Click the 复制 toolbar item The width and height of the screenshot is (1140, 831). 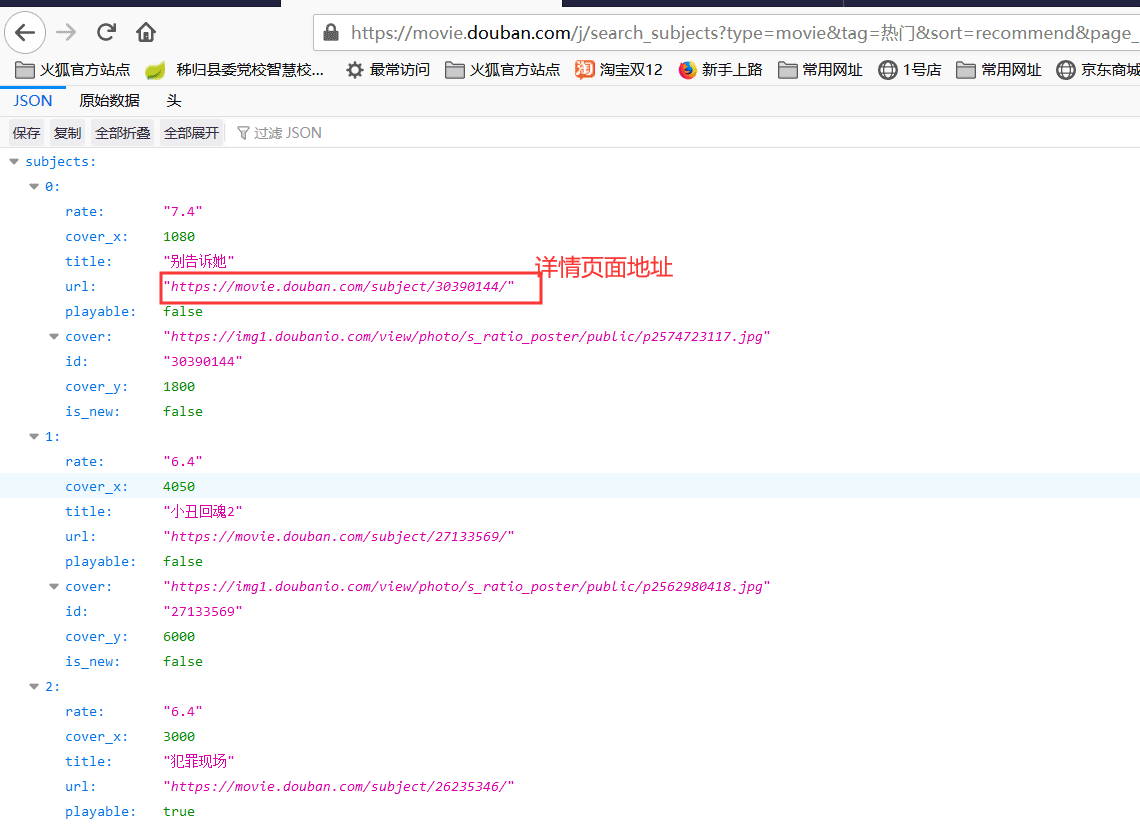[x=67, y=132]
